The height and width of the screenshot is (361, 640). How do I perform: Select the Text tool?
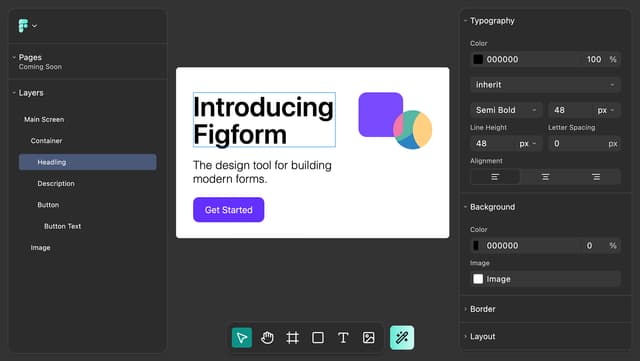(x=343, y=338)
